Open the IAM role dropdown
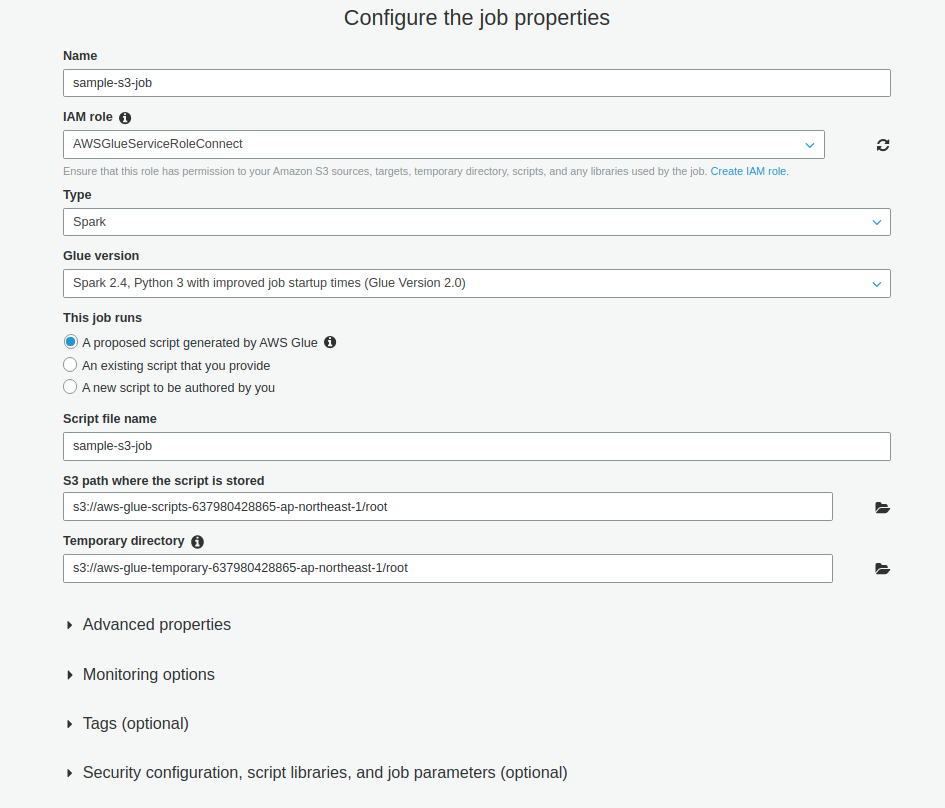 click(443, 144)
